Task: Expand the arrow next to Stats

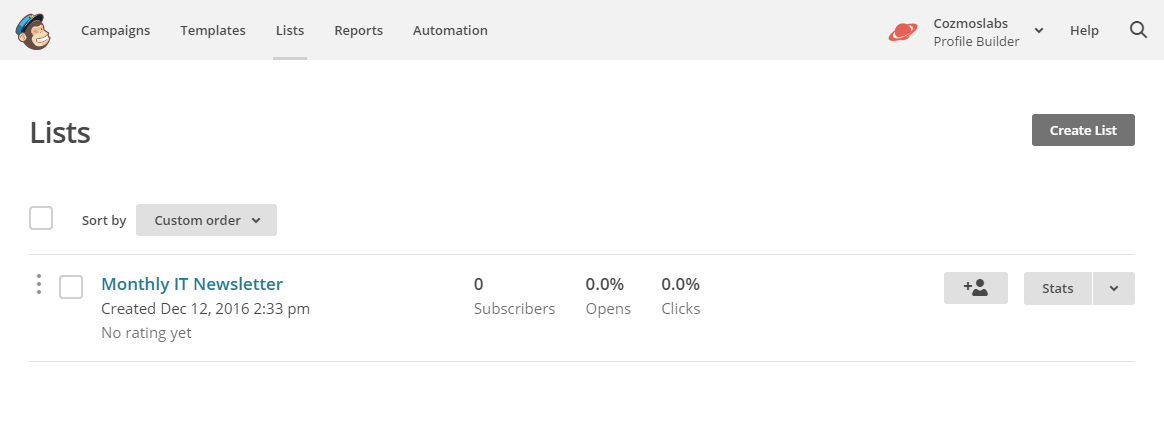Action: pos(1114,289)
